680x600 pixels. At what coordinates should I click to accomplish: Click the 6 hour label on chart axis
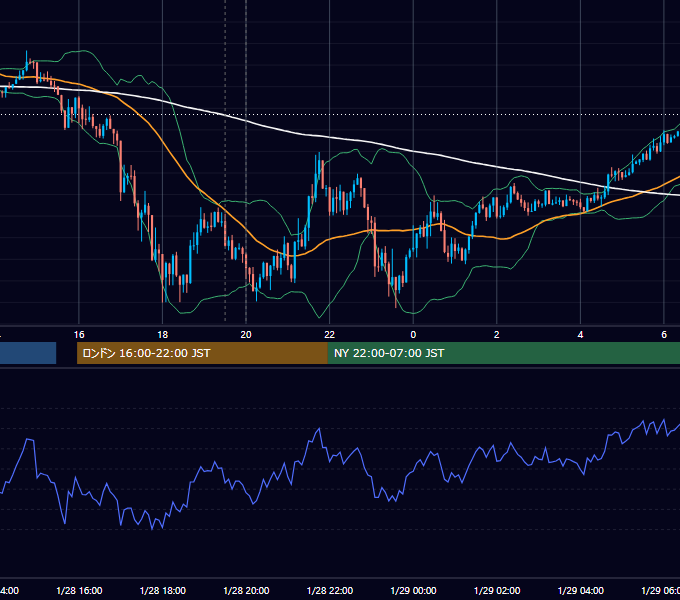664,335
